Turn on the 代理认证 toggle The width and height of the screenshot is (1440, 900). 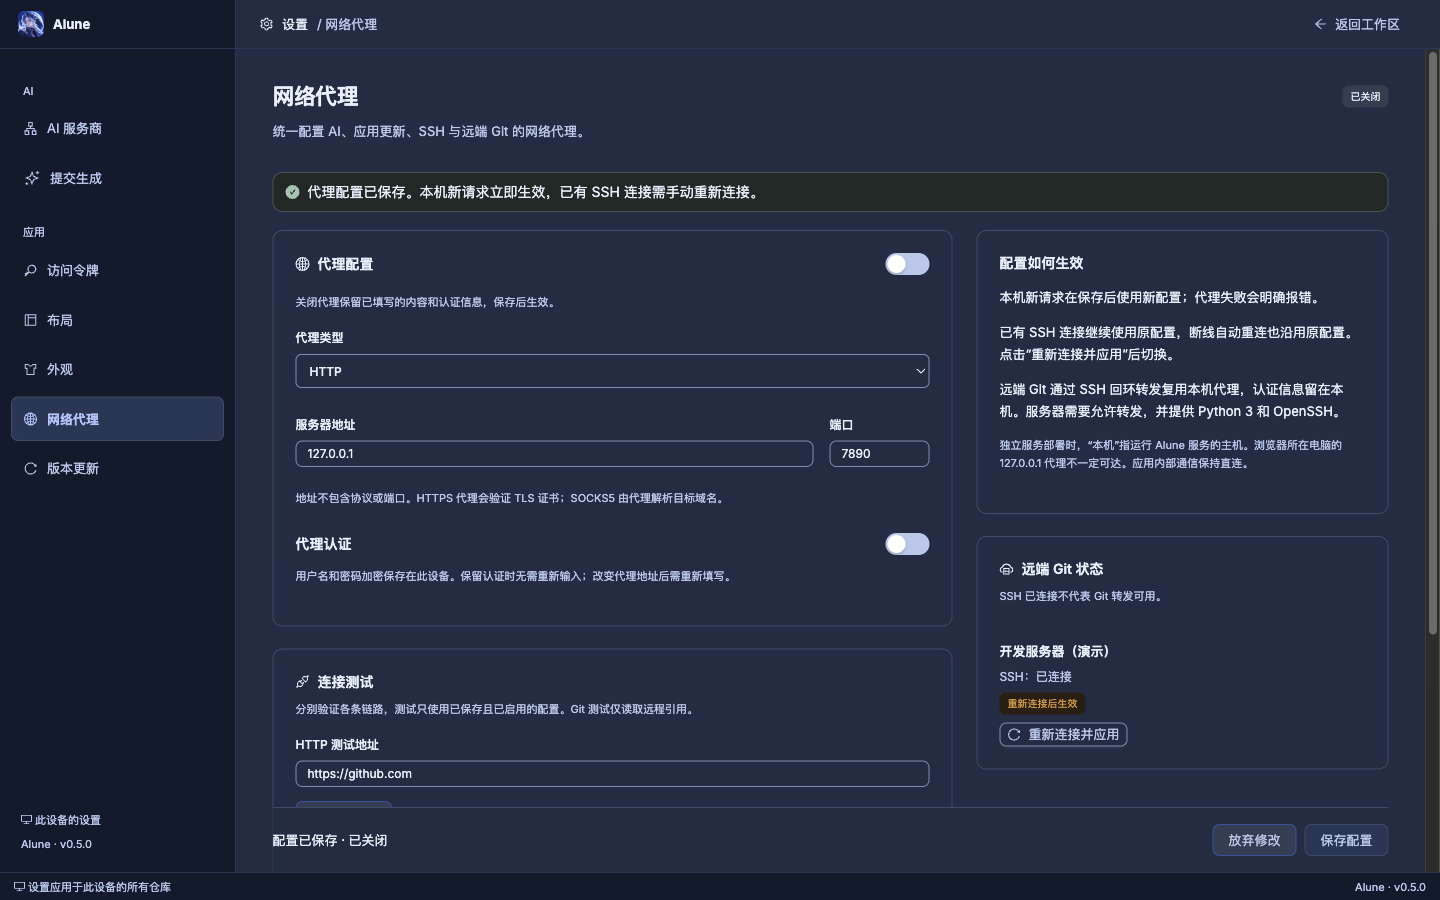(907, 544)
